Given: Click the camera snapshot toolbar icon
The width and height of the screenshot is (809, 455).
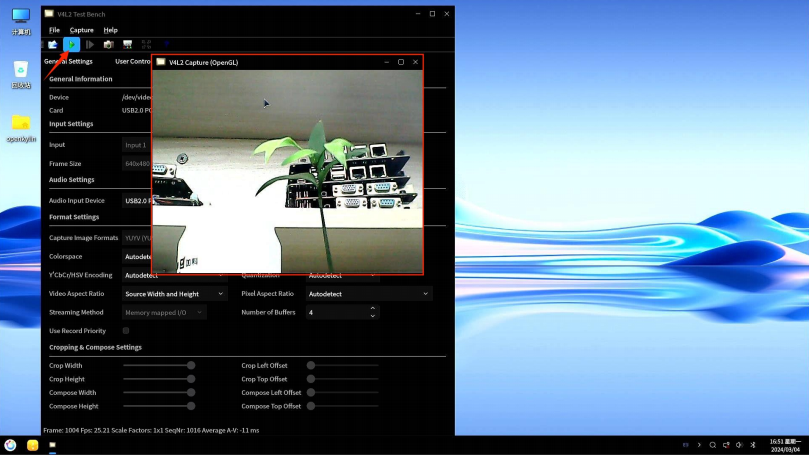Looking at the screenshot, I should (108, 45).
